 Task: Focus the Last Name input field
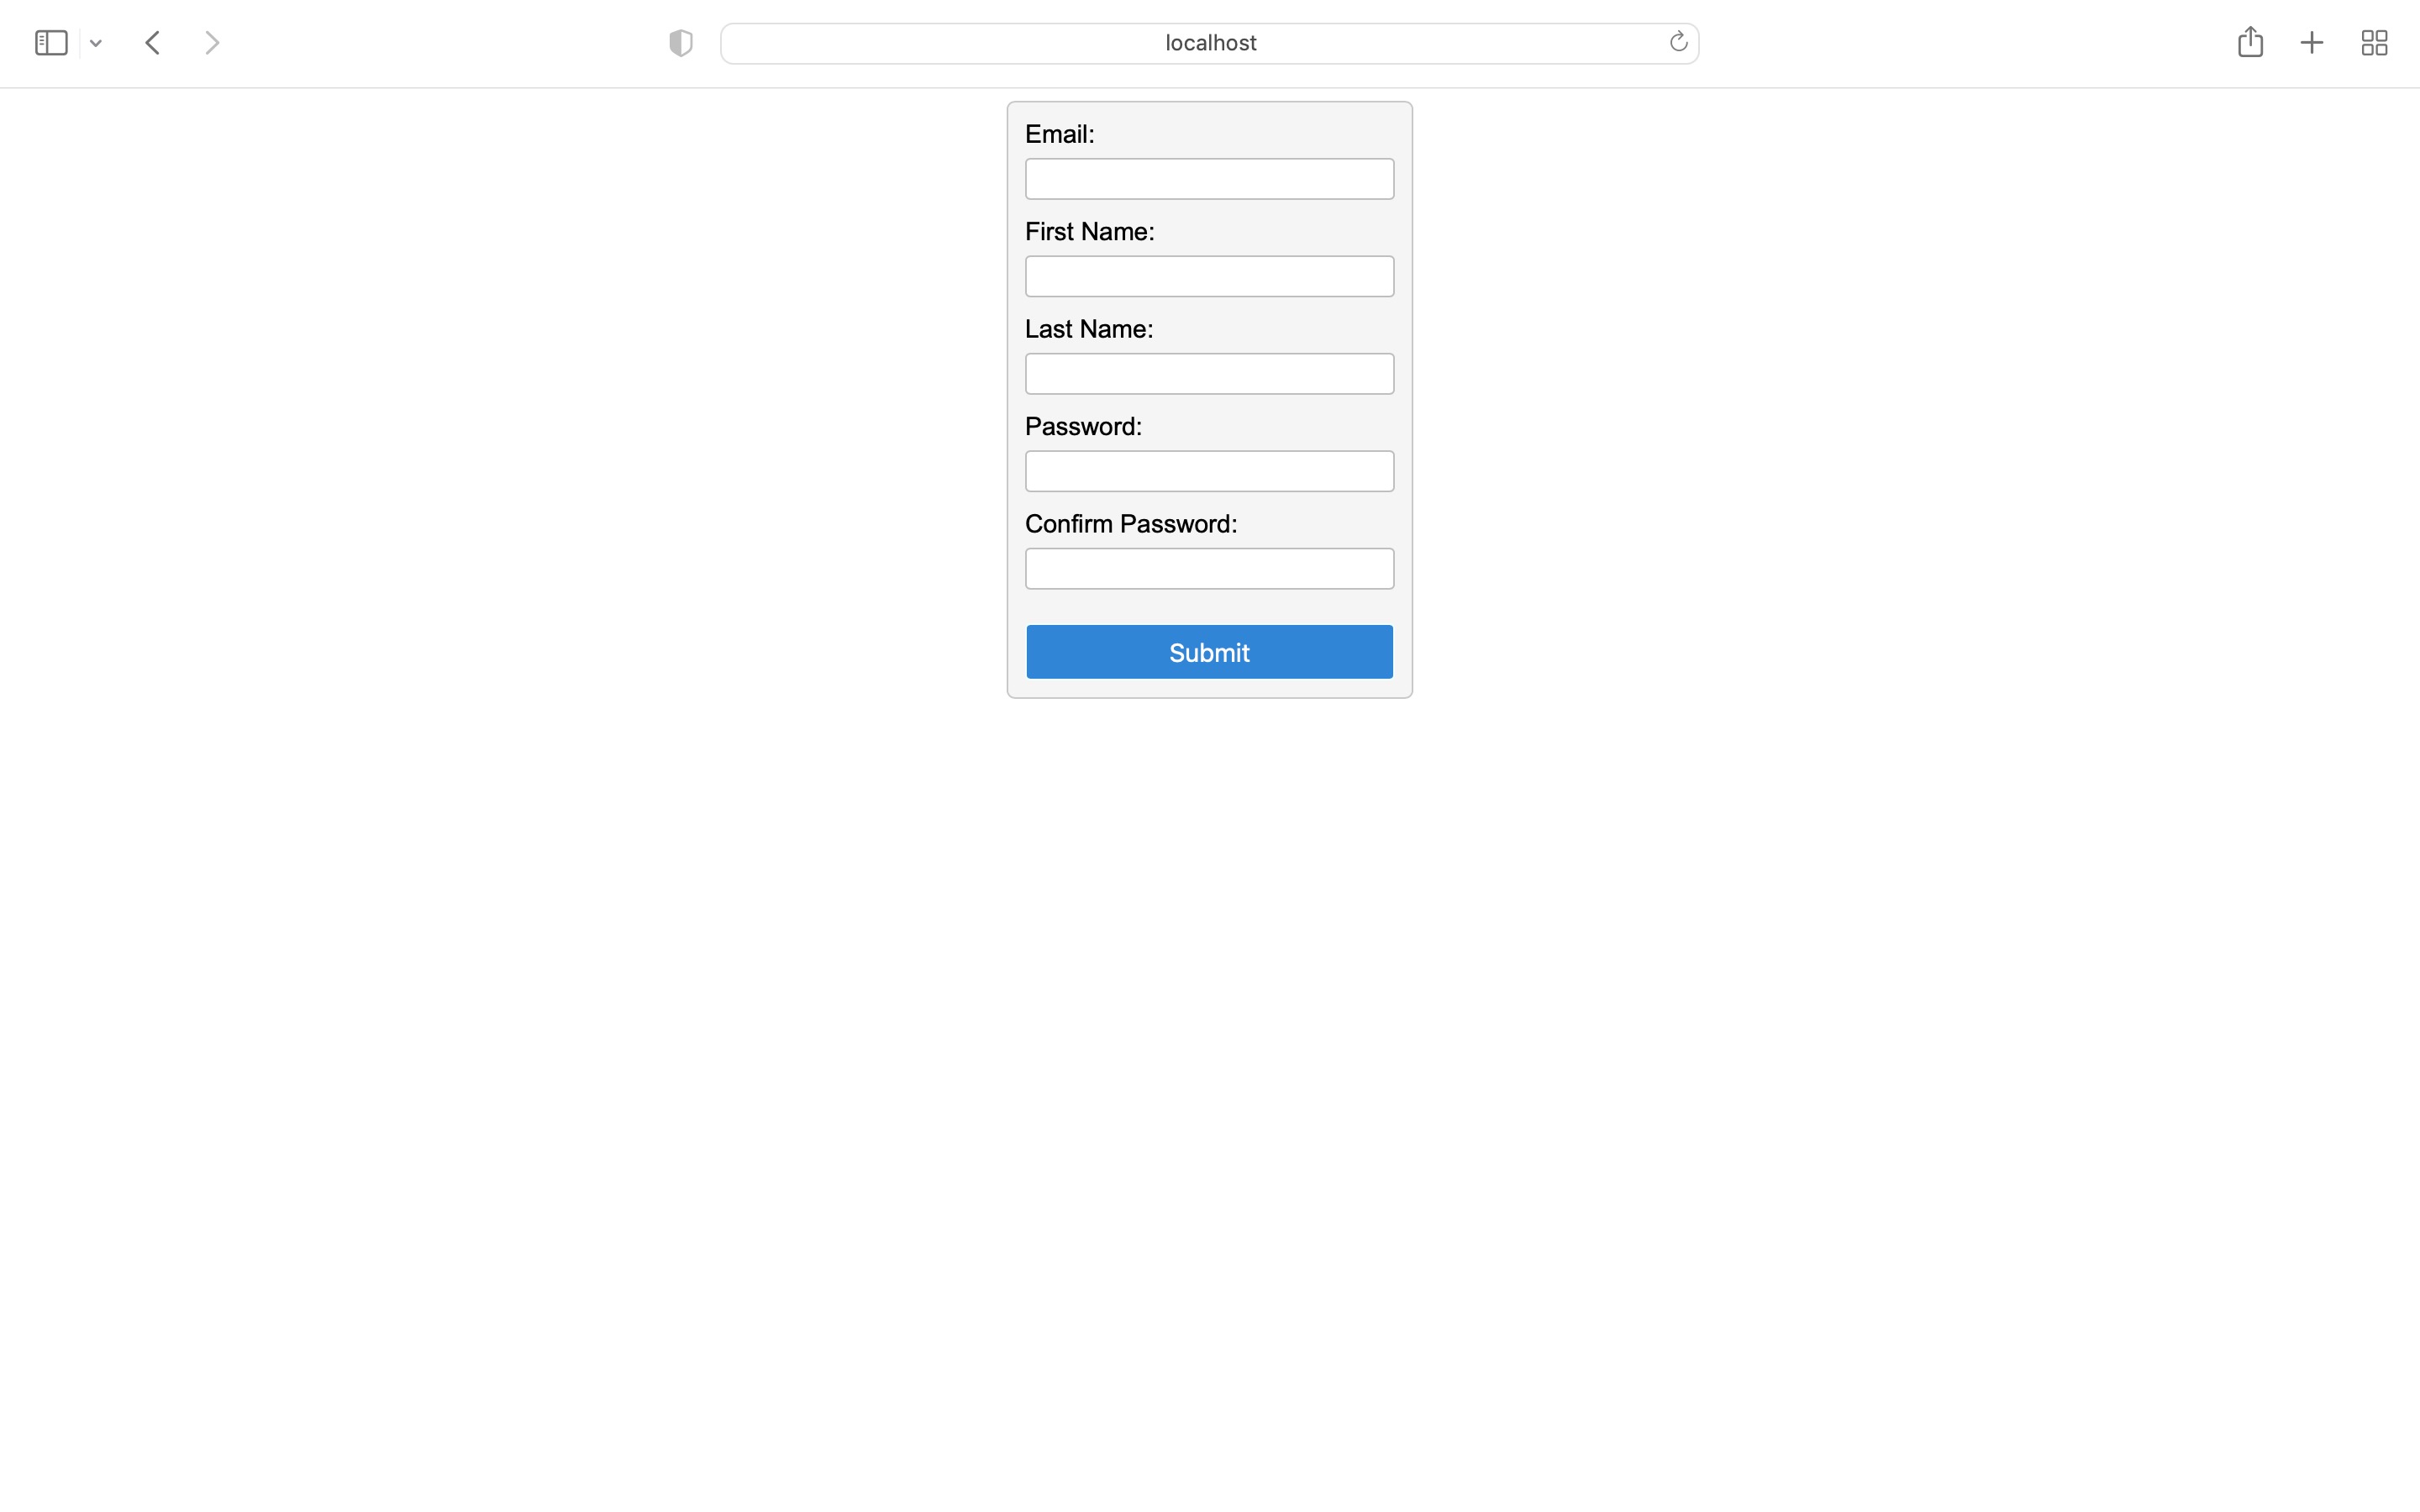pyautogui.click(x=1209, y=374)
